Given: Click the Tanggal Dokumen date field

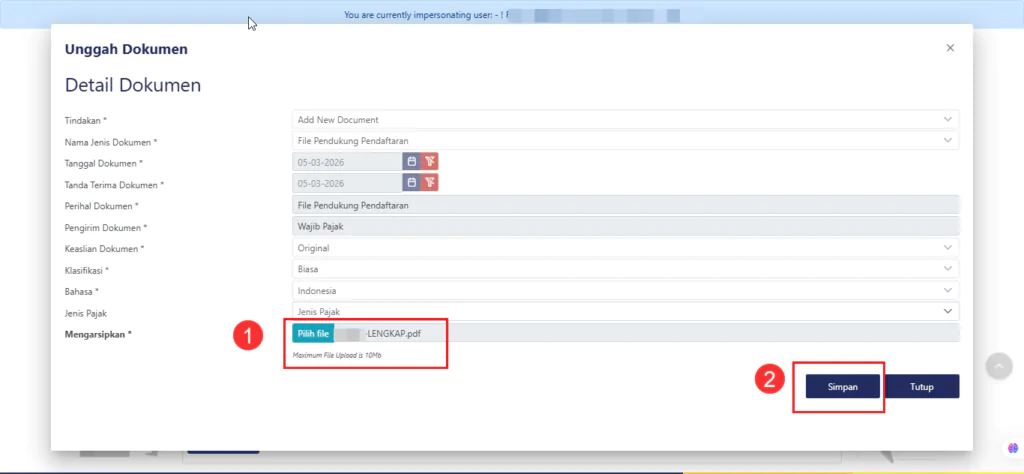Looking at the screenshot, I should tap(346, 161).
